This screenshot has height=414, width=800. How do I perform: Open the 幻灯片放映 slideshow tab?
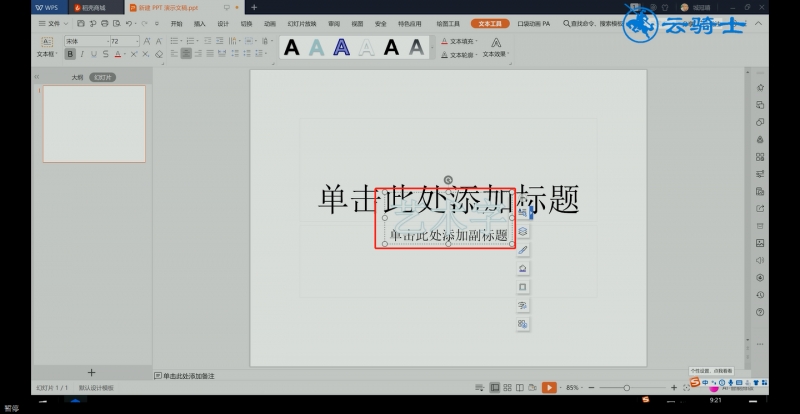[x=302, y=23]
